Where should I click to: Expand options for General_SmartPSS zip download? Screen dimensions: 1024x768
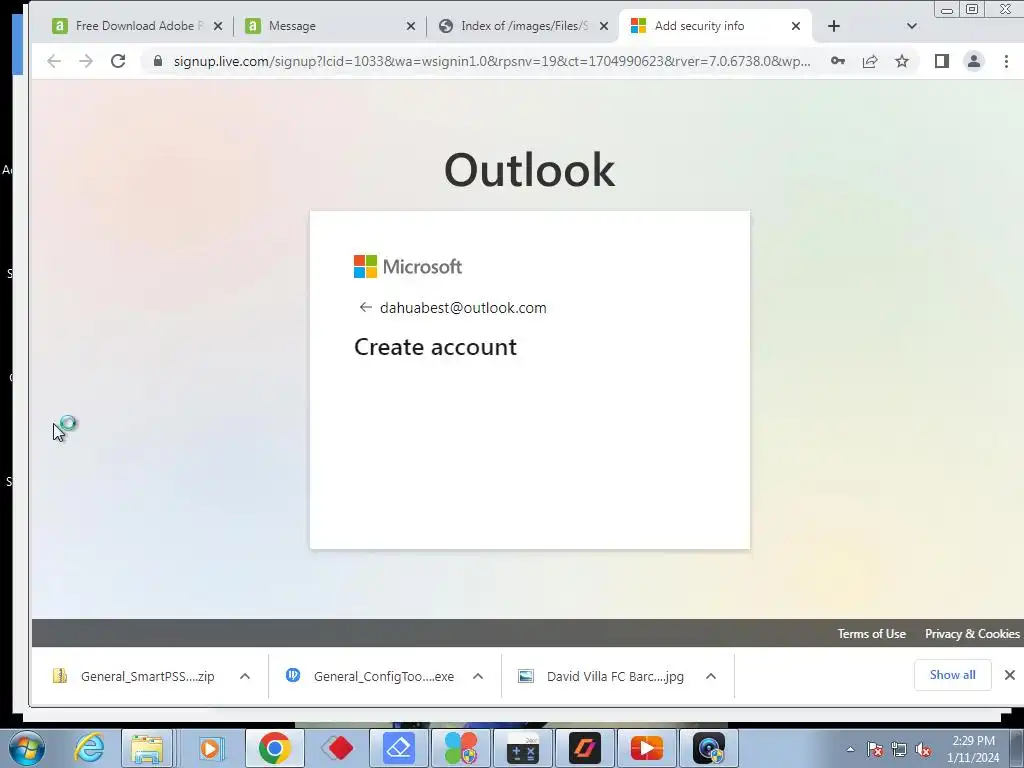pos(245,677)
